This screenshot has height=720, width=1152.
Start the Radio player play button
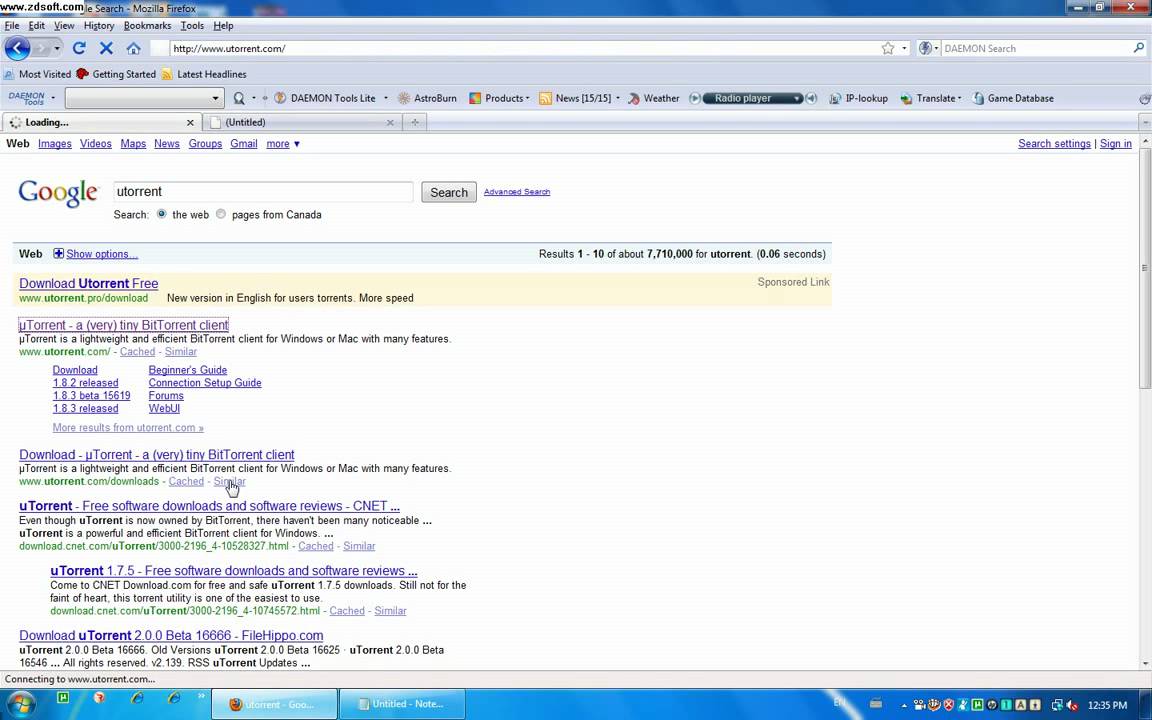point(694,98)
